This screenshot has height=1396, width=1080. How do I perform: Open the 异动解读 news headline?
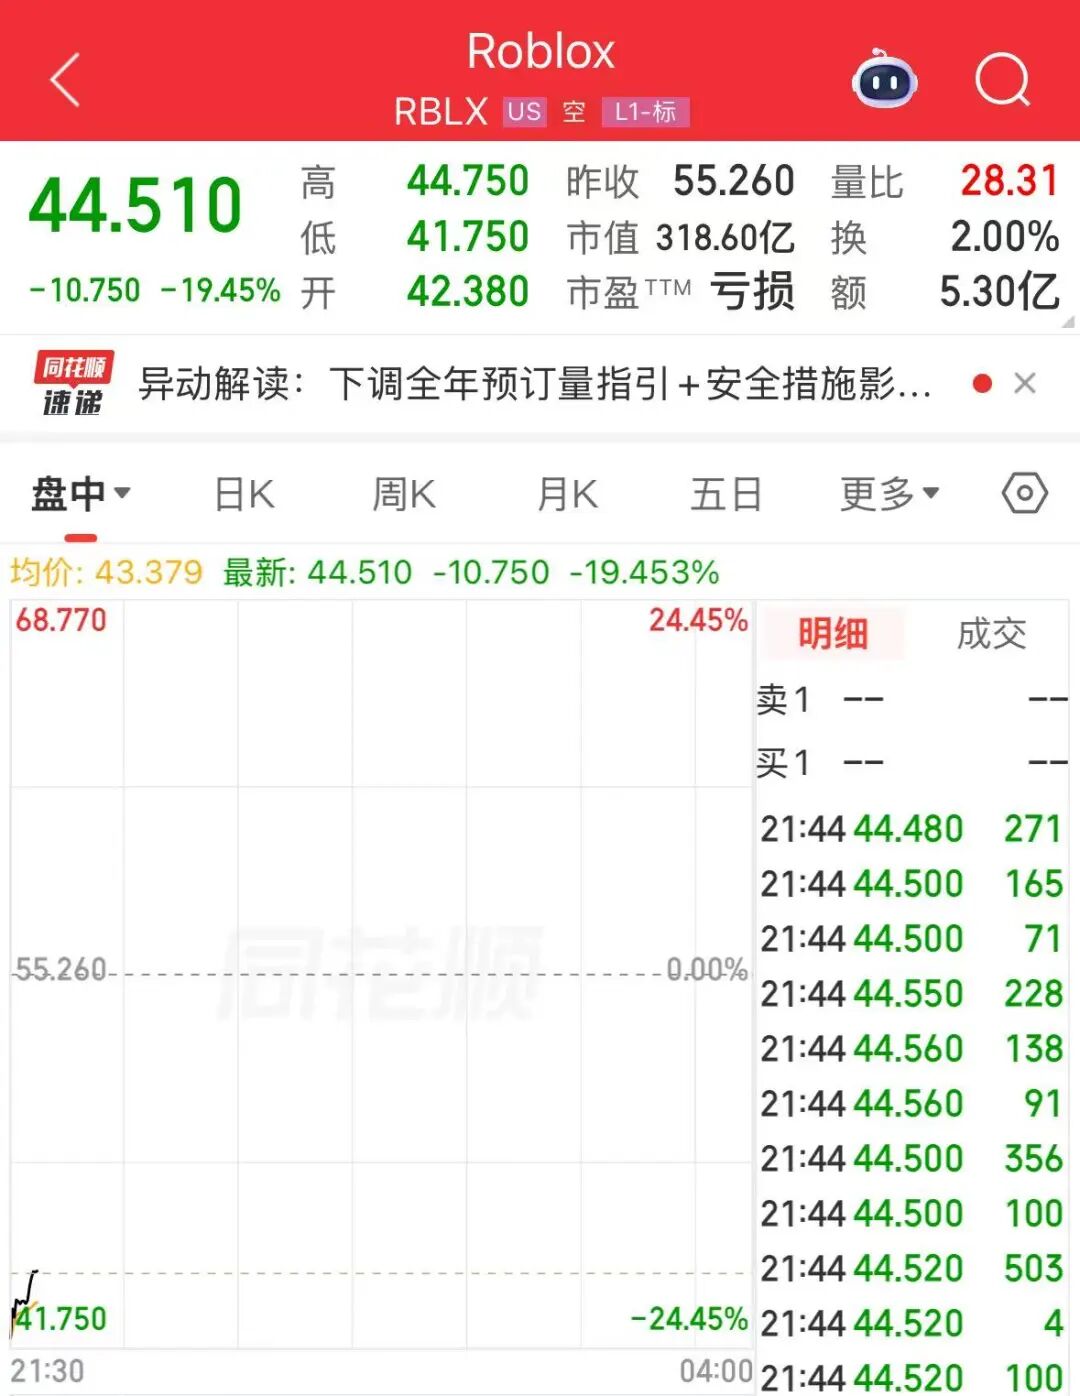pyautogui.click(x=534, y=383)
